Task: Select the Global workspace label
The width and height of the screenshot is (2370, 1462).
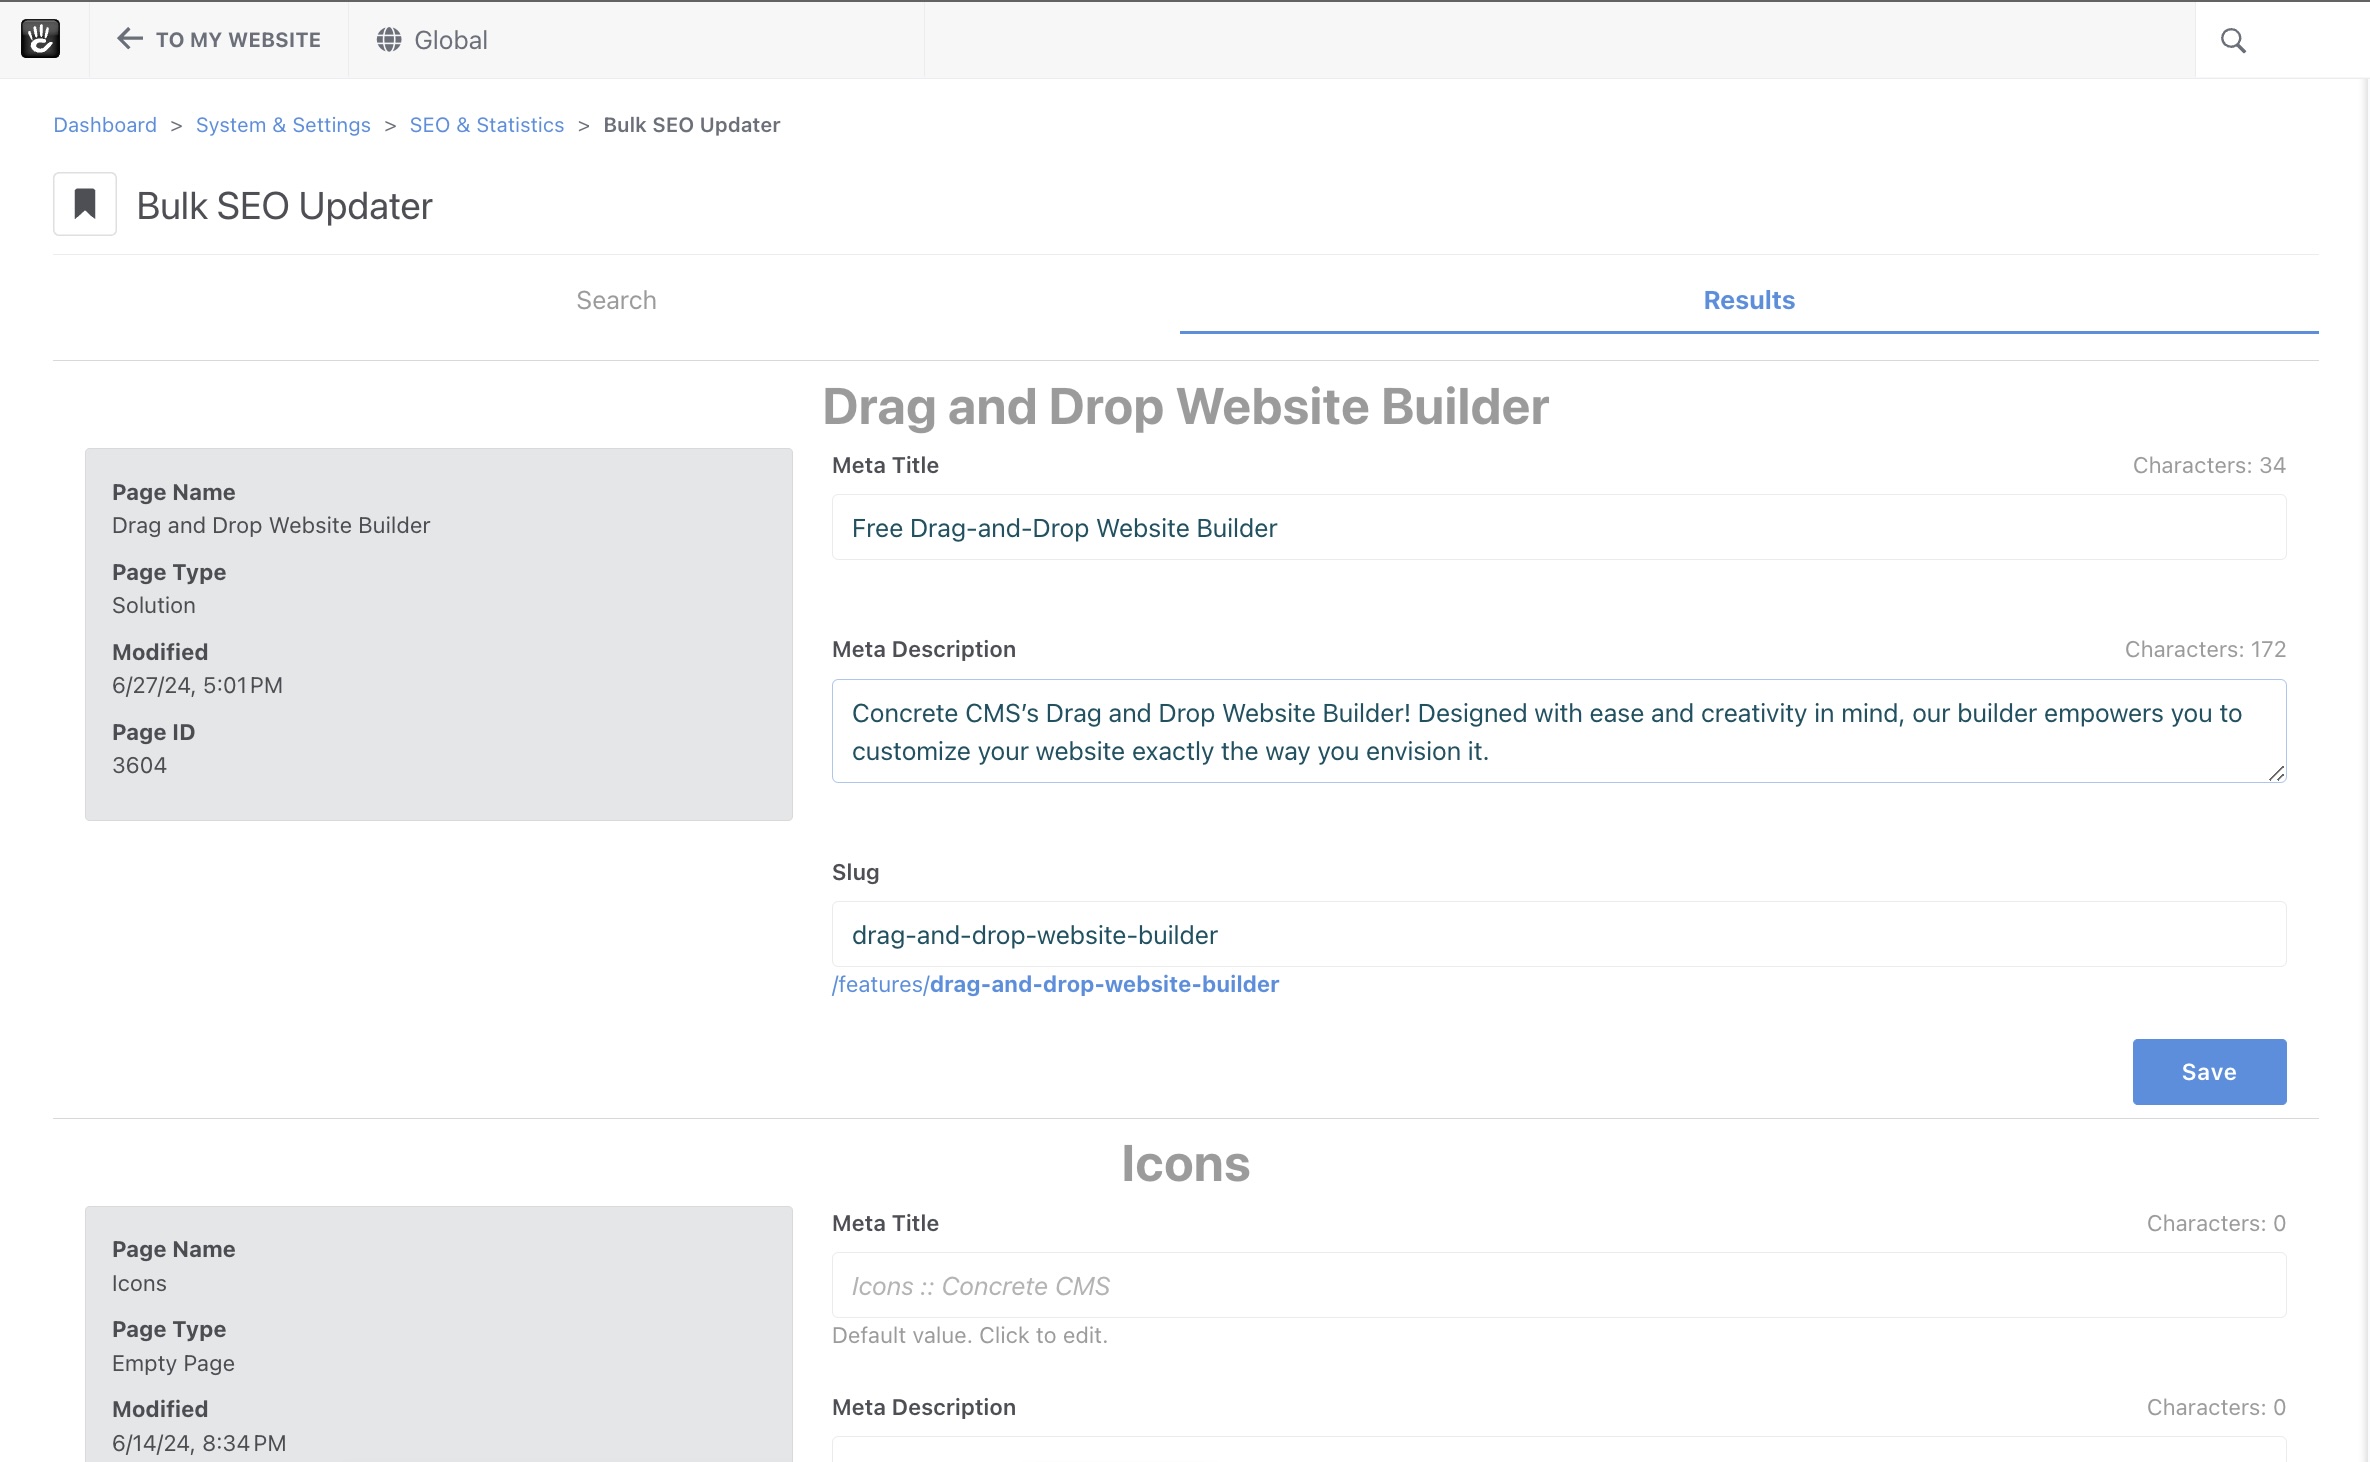Action: (x=450, y=40)
